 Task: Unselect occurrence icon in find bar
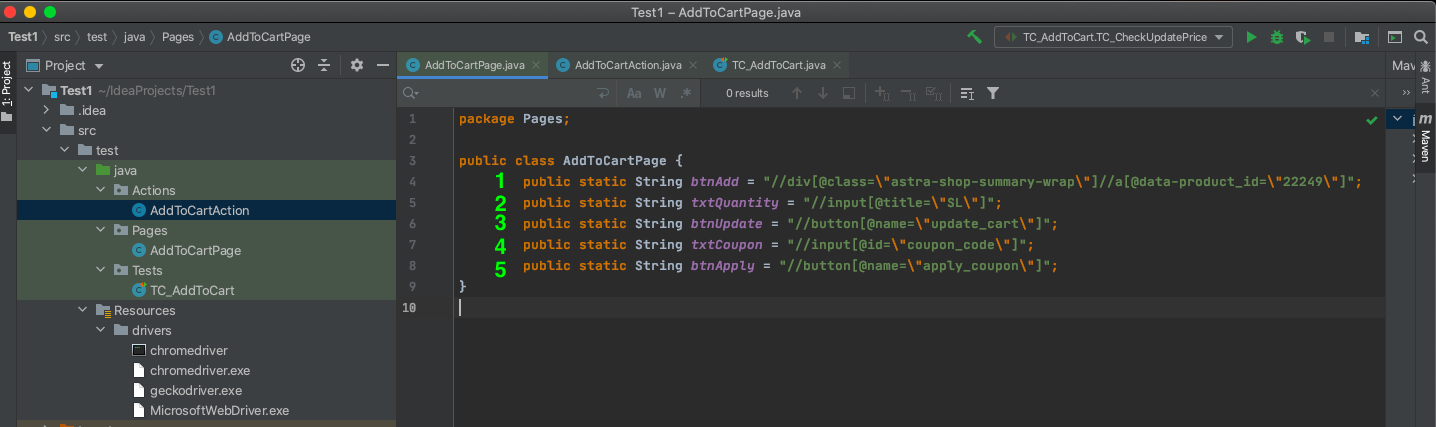click(908, 93)
